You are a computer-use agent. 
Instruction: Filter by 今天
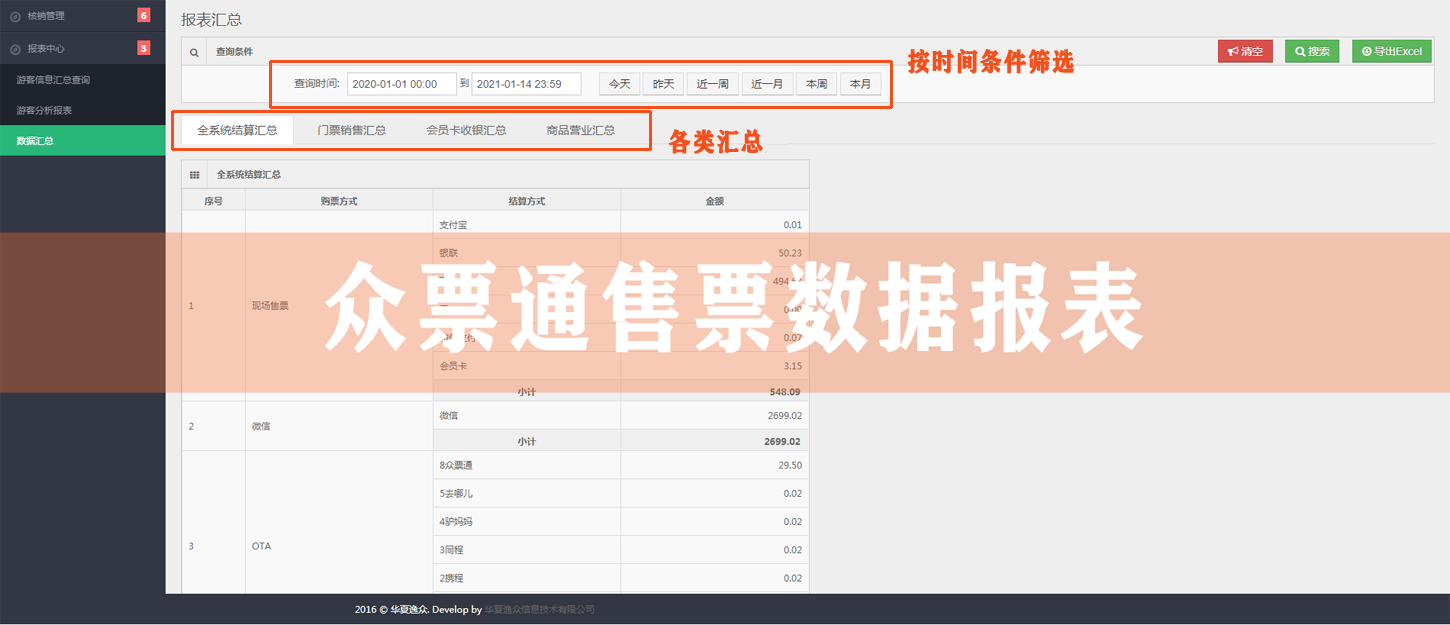(x=619, y=84)
